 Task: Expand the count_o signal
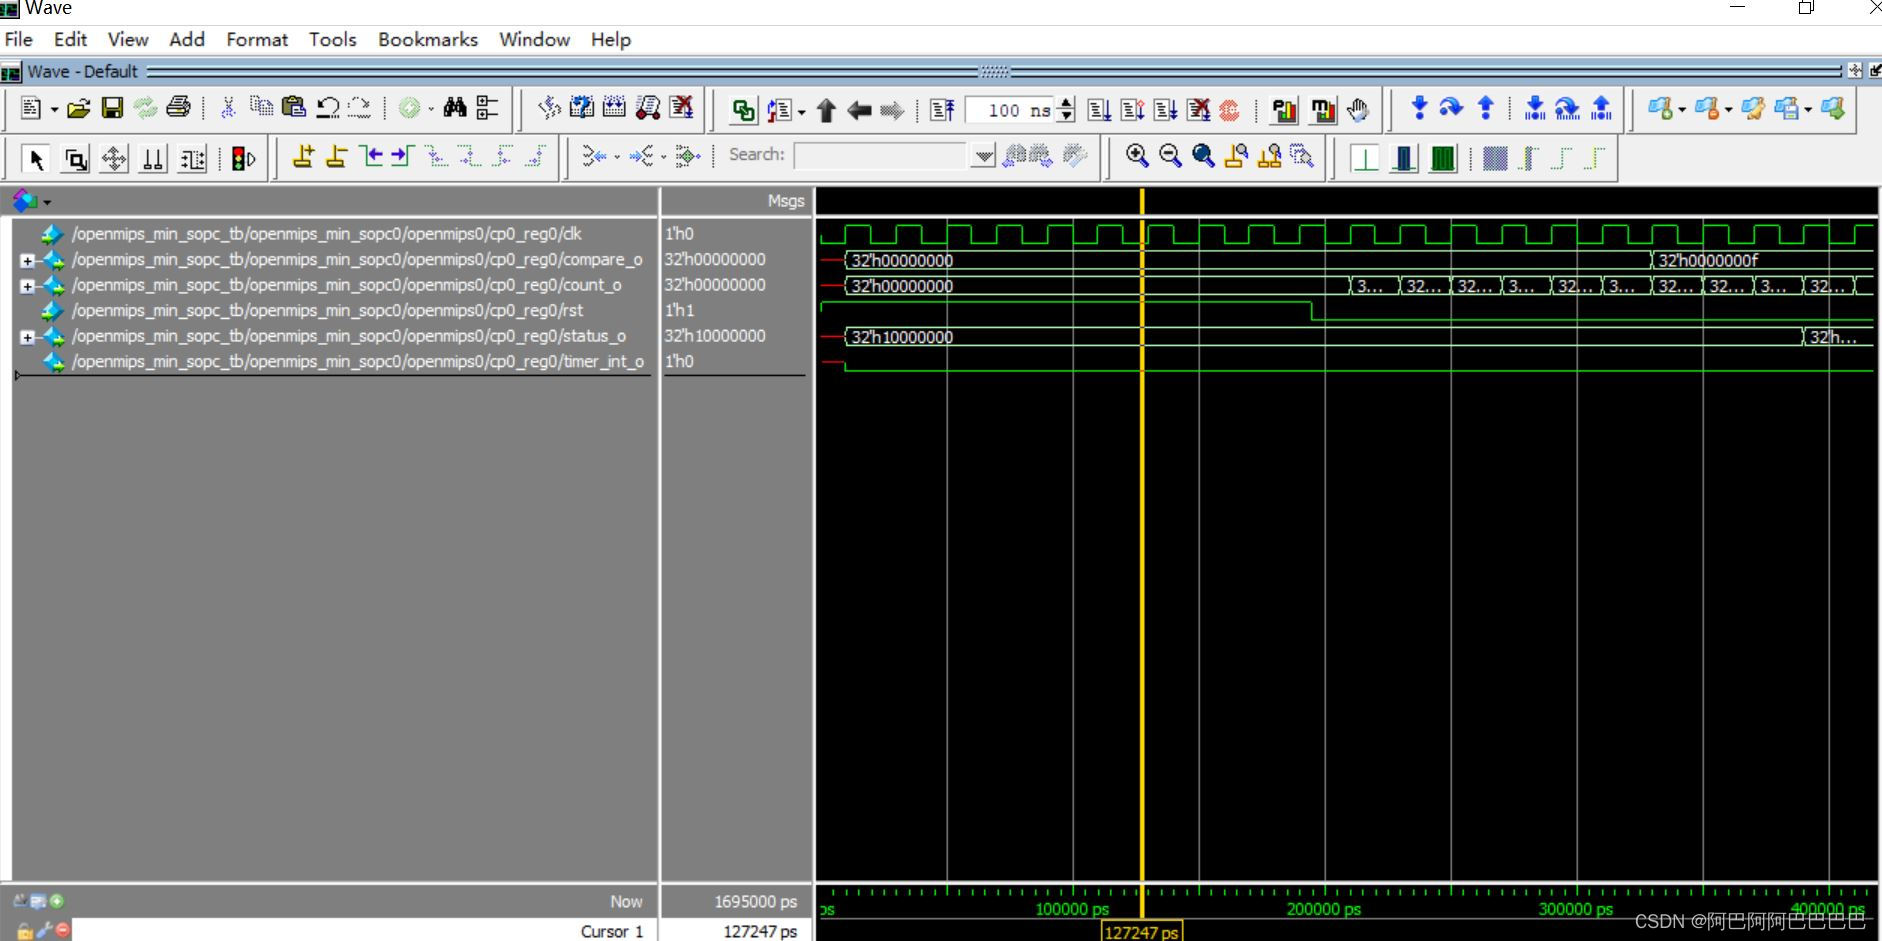coord(27,286)
